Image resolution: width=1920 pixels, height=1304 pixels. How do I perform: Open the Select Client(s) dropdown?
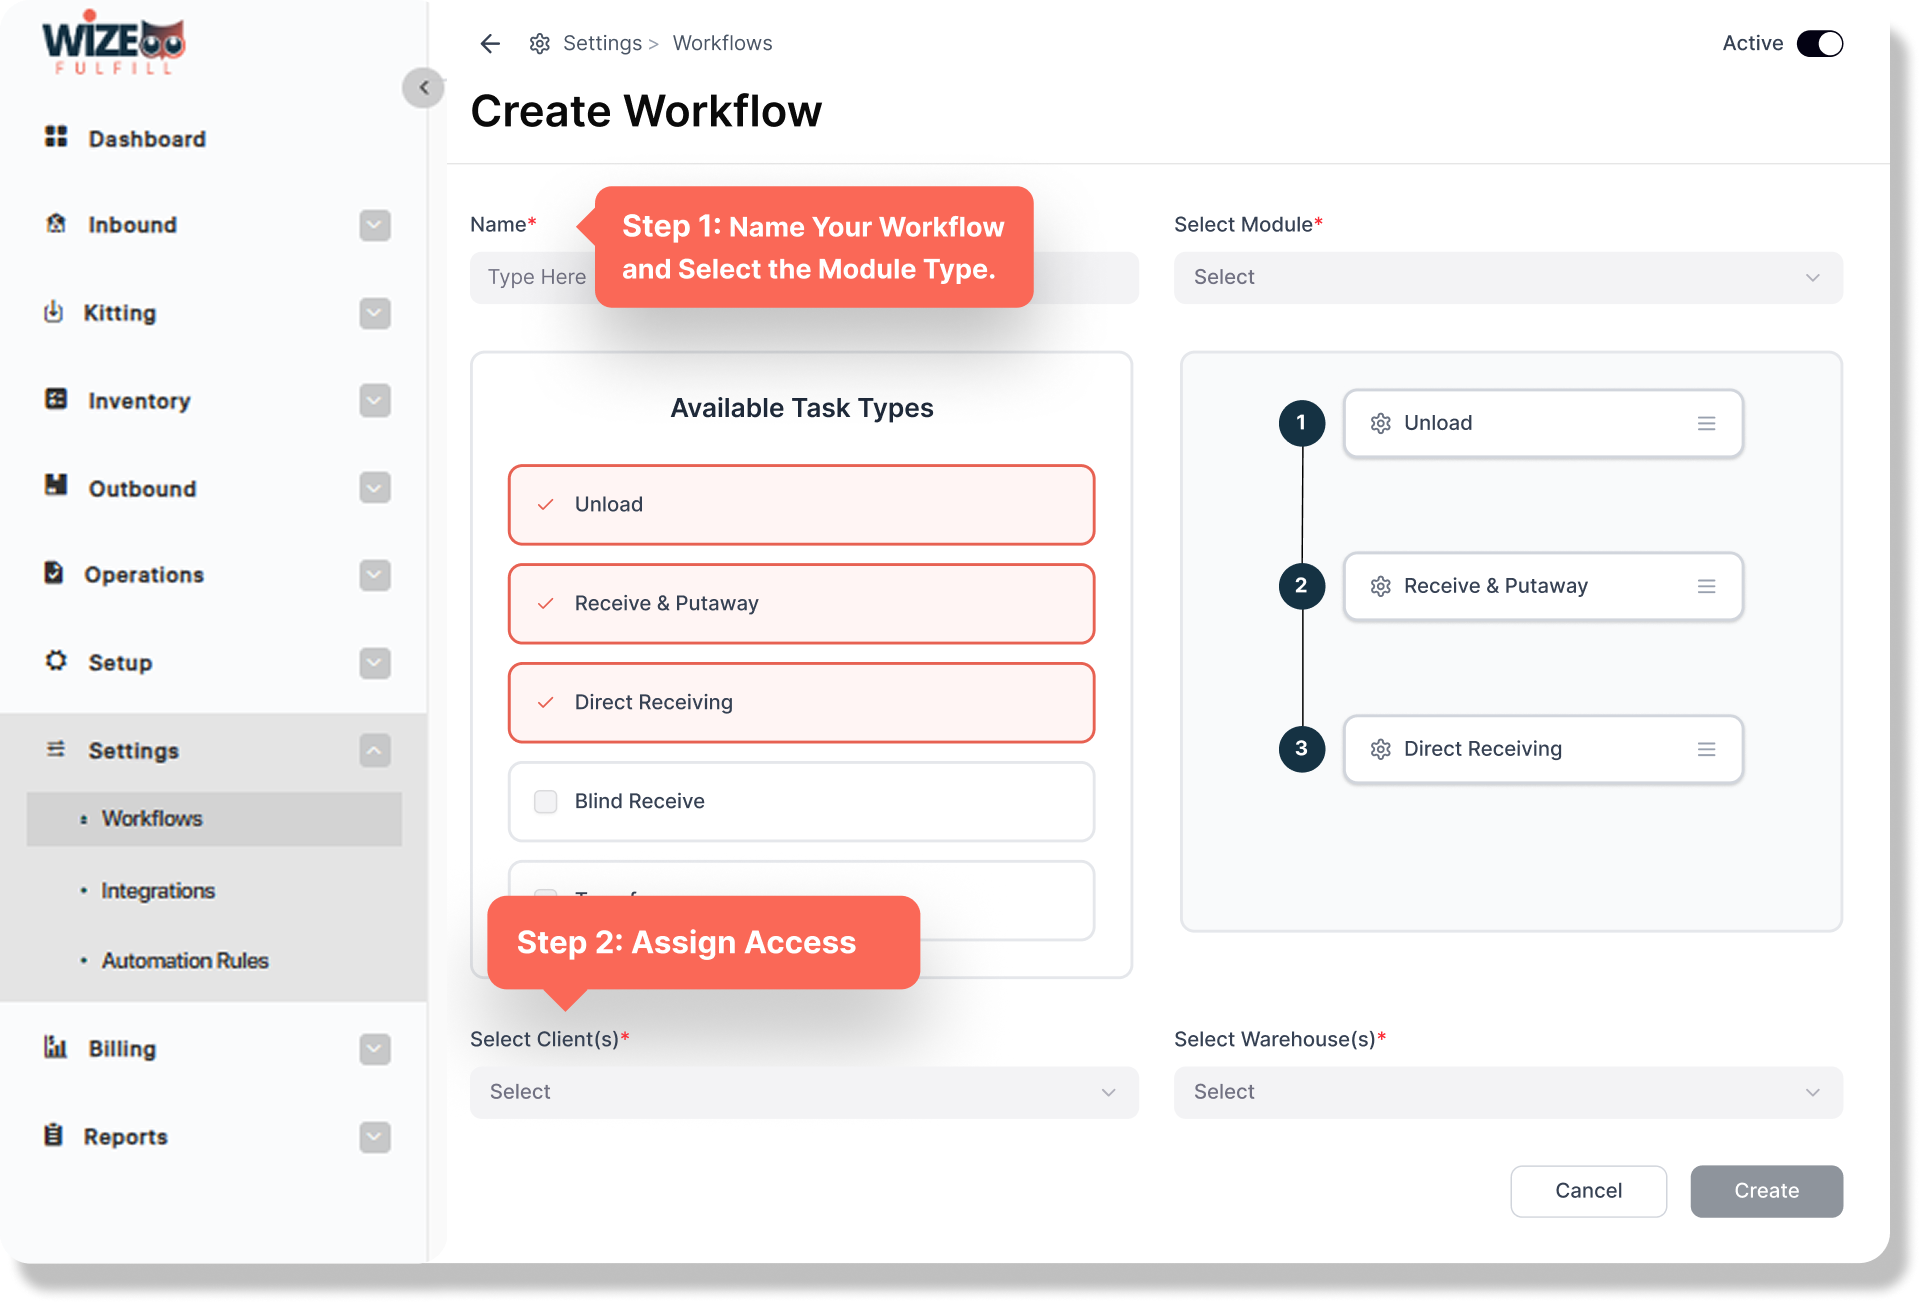click(803, 1093)
